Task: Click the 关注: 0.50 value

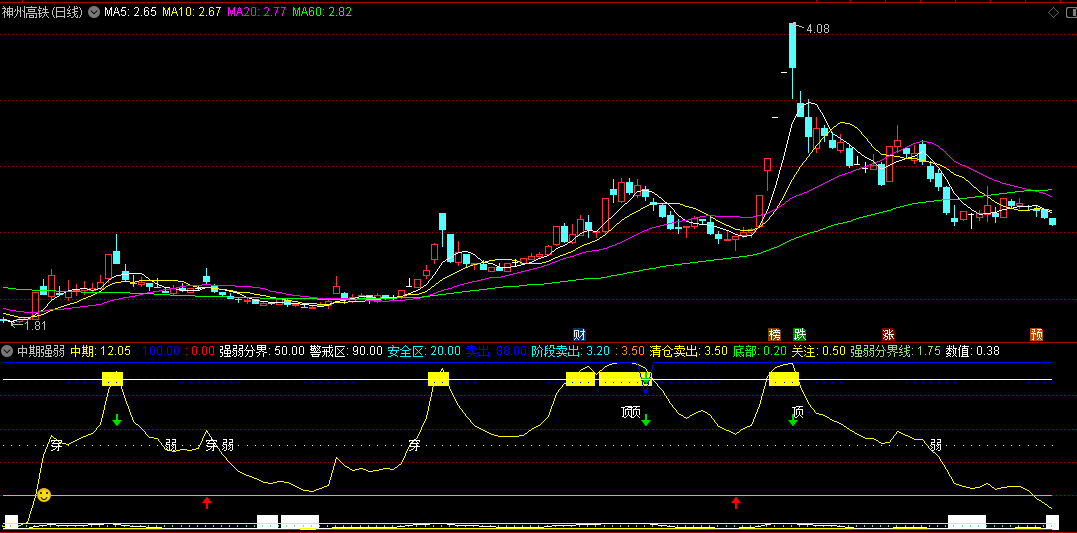Action: click(x=819, y=351)
